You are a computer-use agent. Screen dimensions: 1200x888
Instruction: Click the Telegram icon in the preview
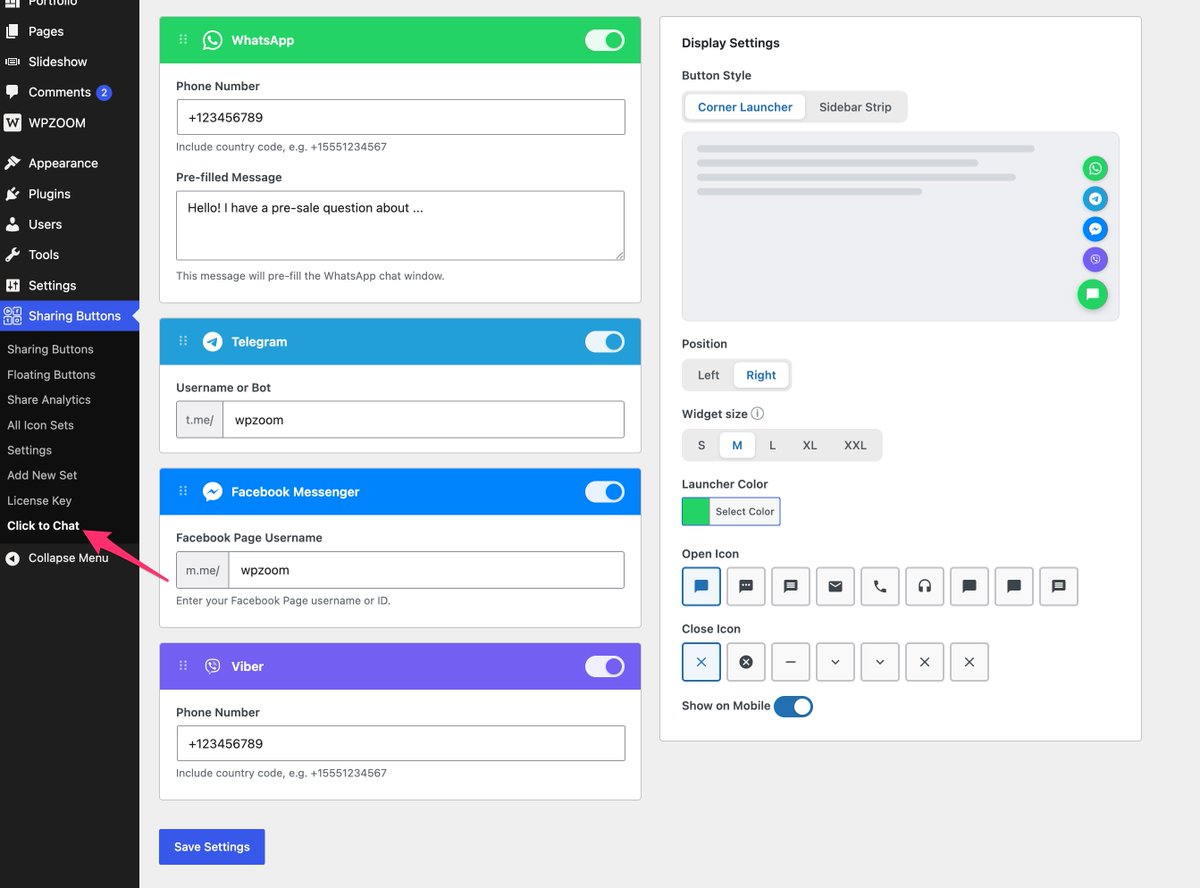click(1095, 199)
